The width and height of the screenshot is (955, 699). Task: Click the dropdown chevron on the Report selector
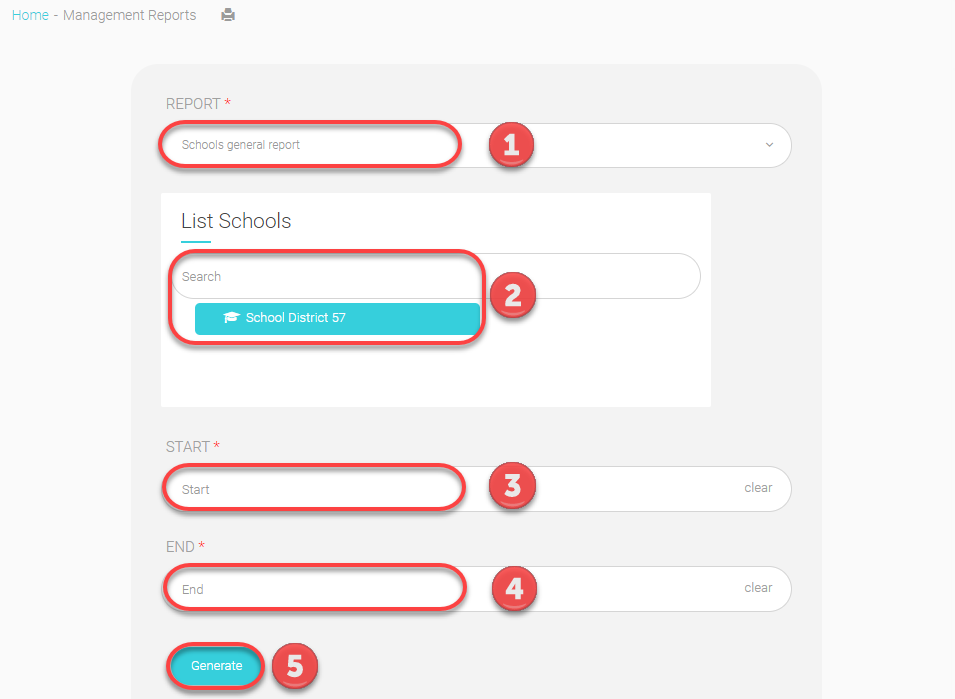coord(769,145)
